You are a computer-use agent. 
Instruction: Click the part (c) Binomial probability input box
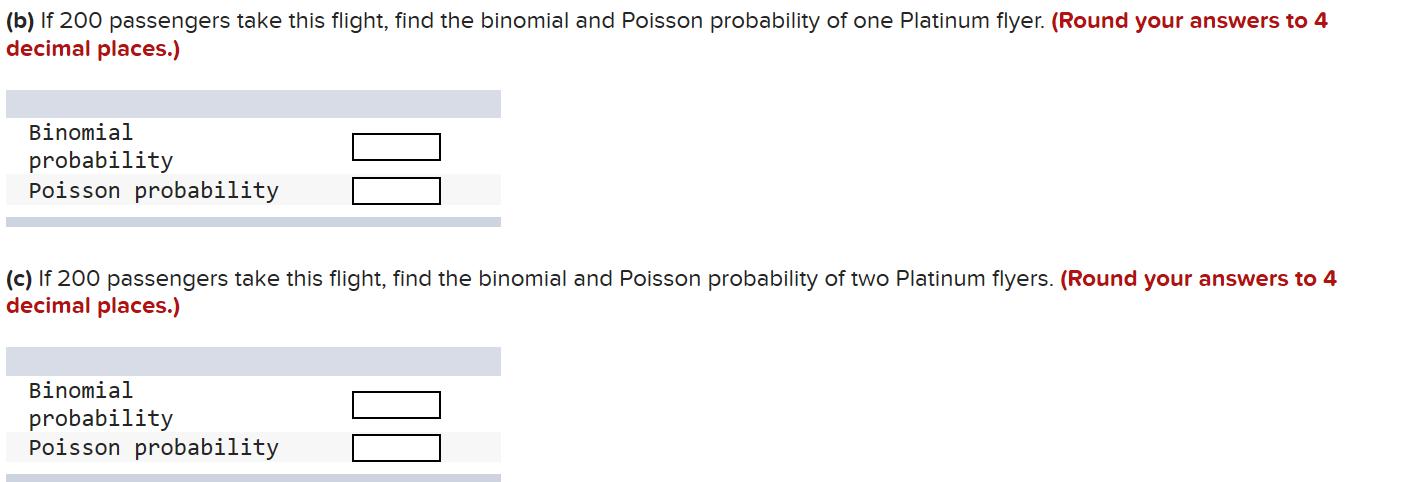pyautogui.click(x=396, y=405)
